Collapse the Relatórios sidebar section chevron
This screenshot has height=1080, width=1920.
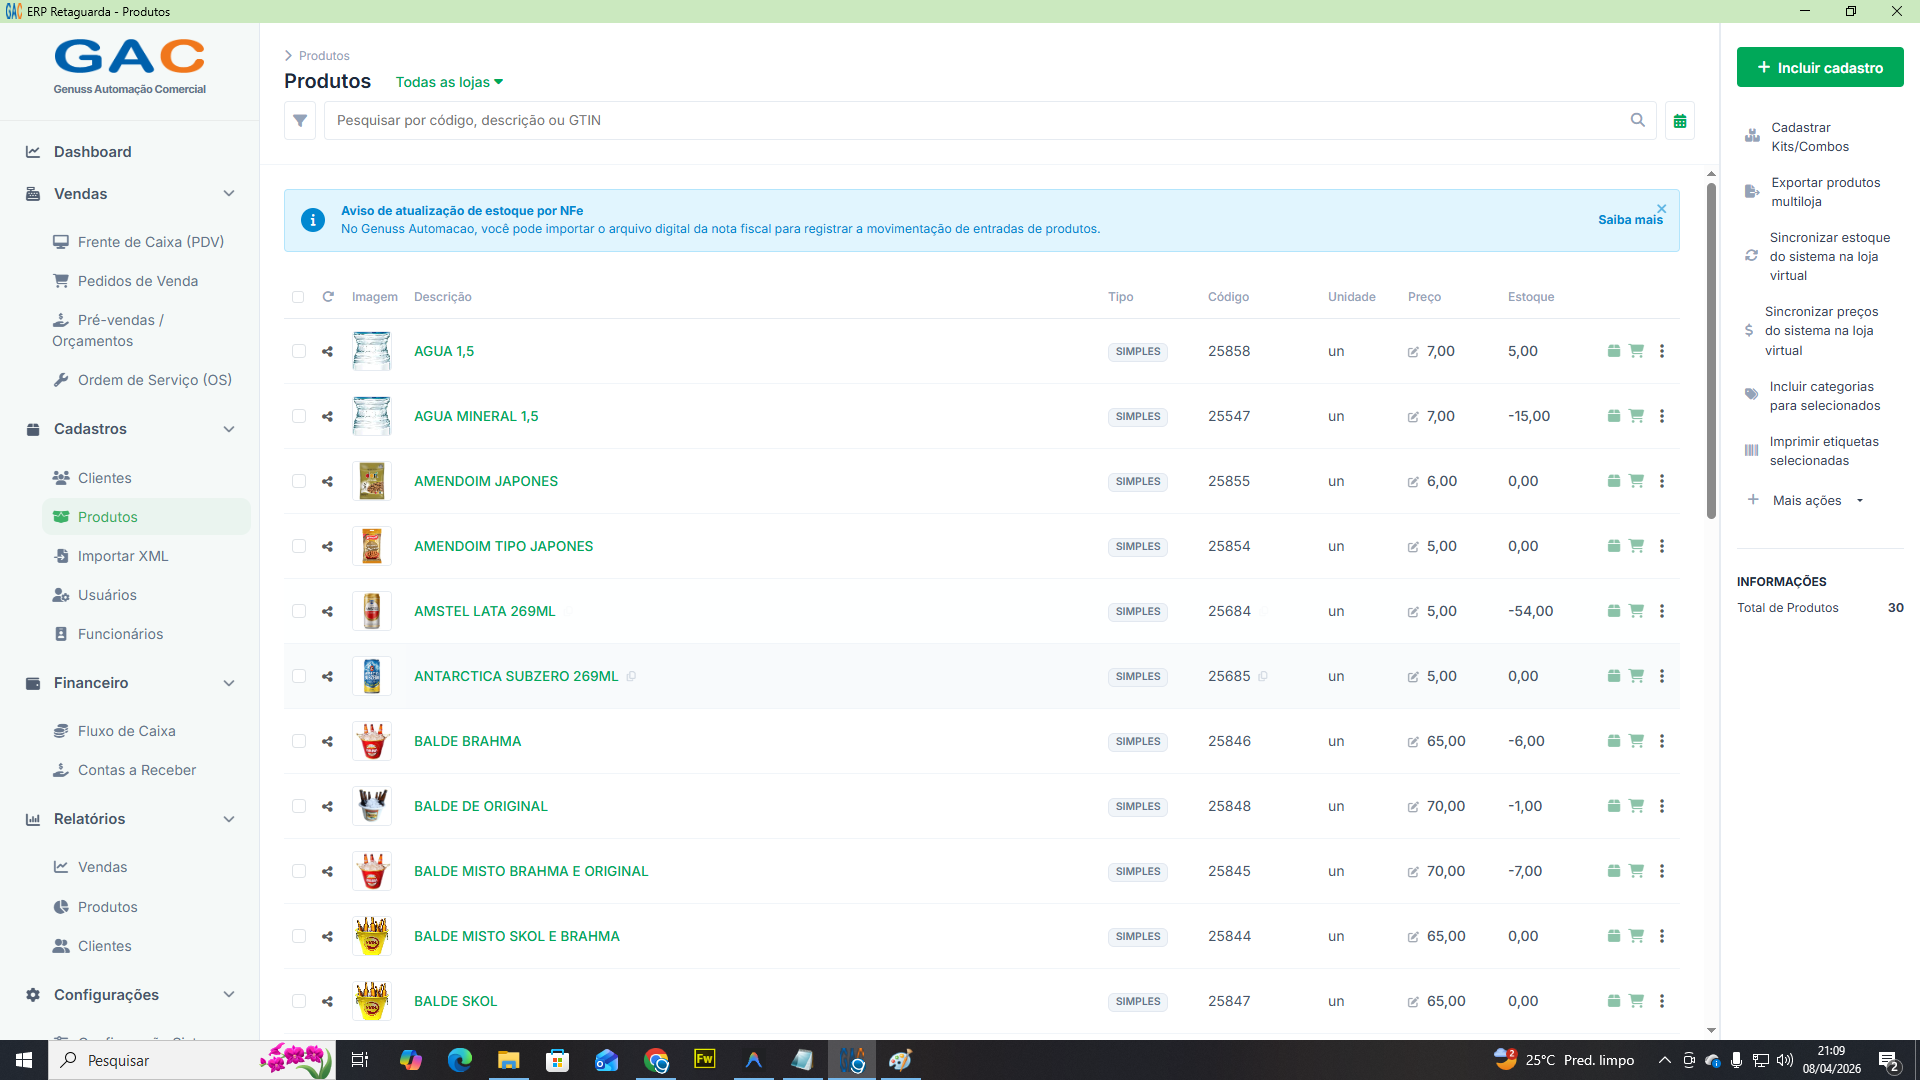click(x=229, y=819)
